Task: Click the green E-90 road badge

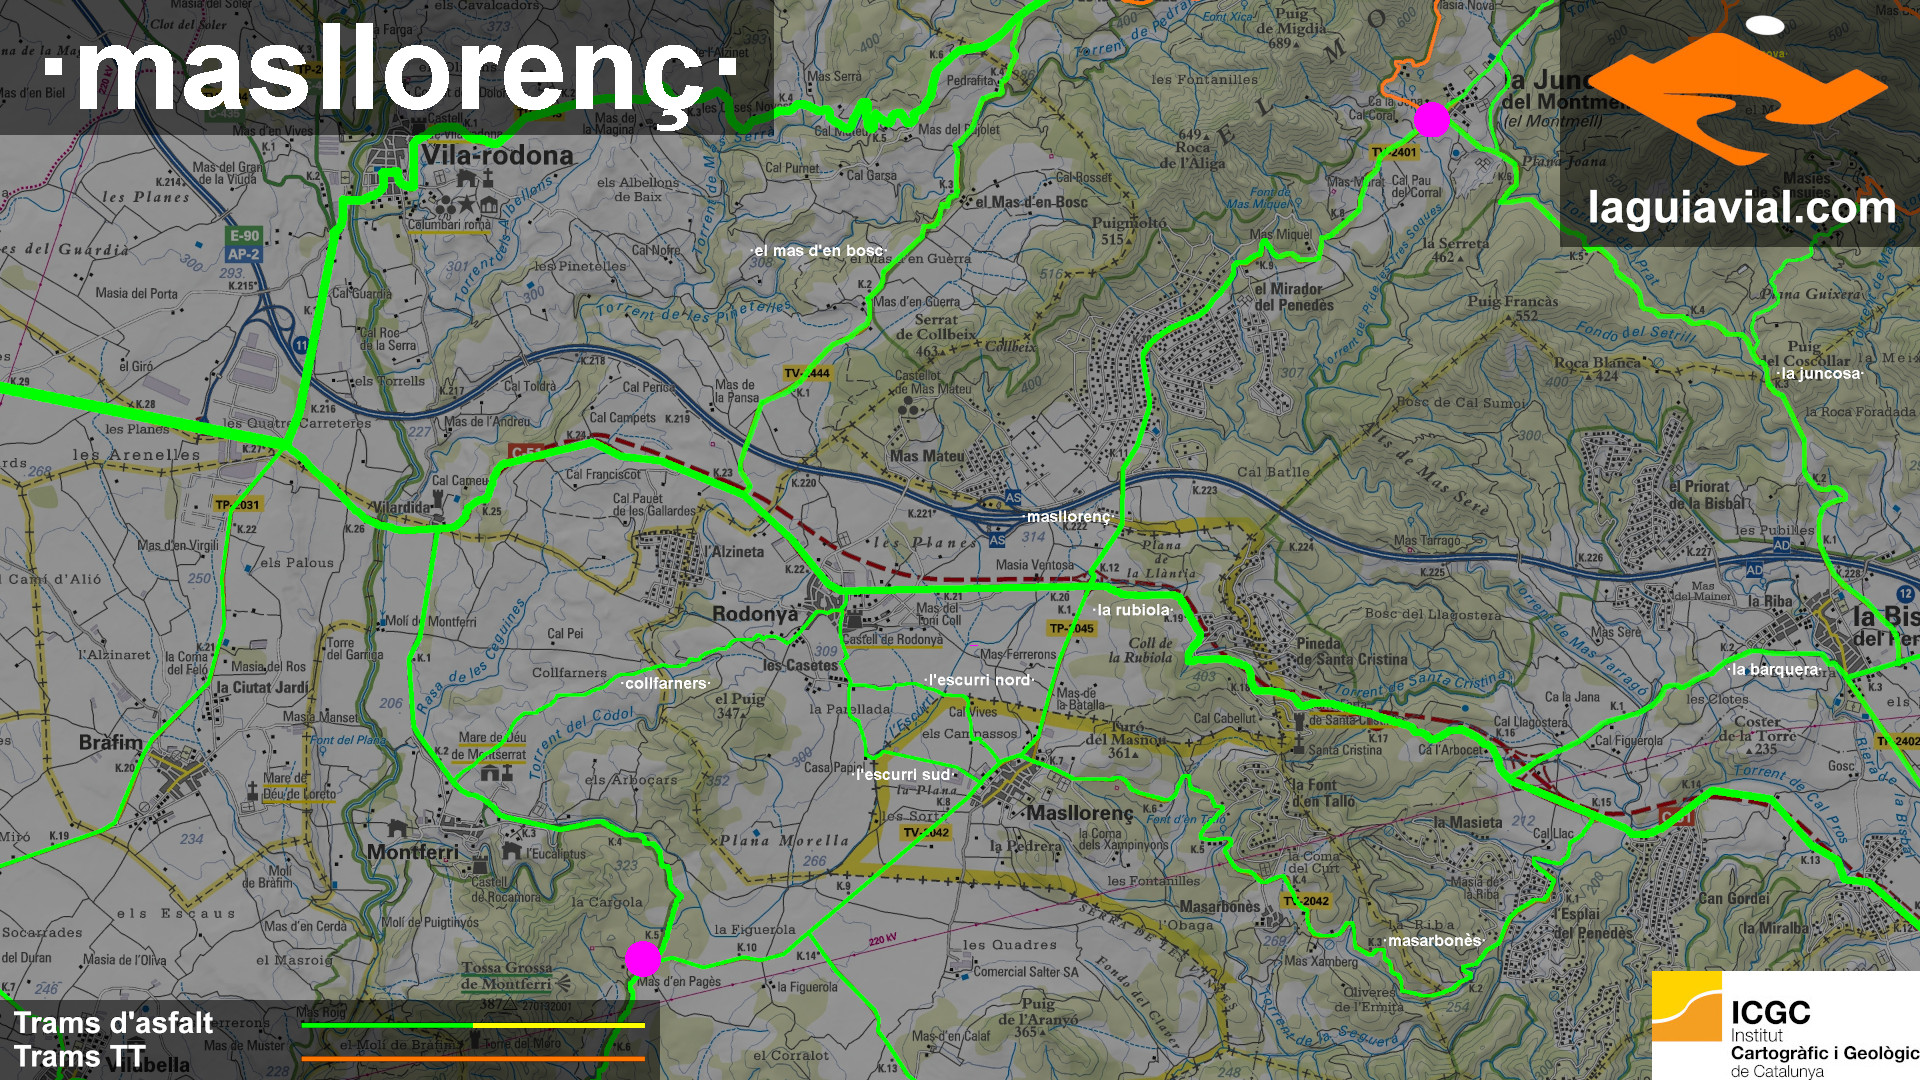Action: [244, 236]
